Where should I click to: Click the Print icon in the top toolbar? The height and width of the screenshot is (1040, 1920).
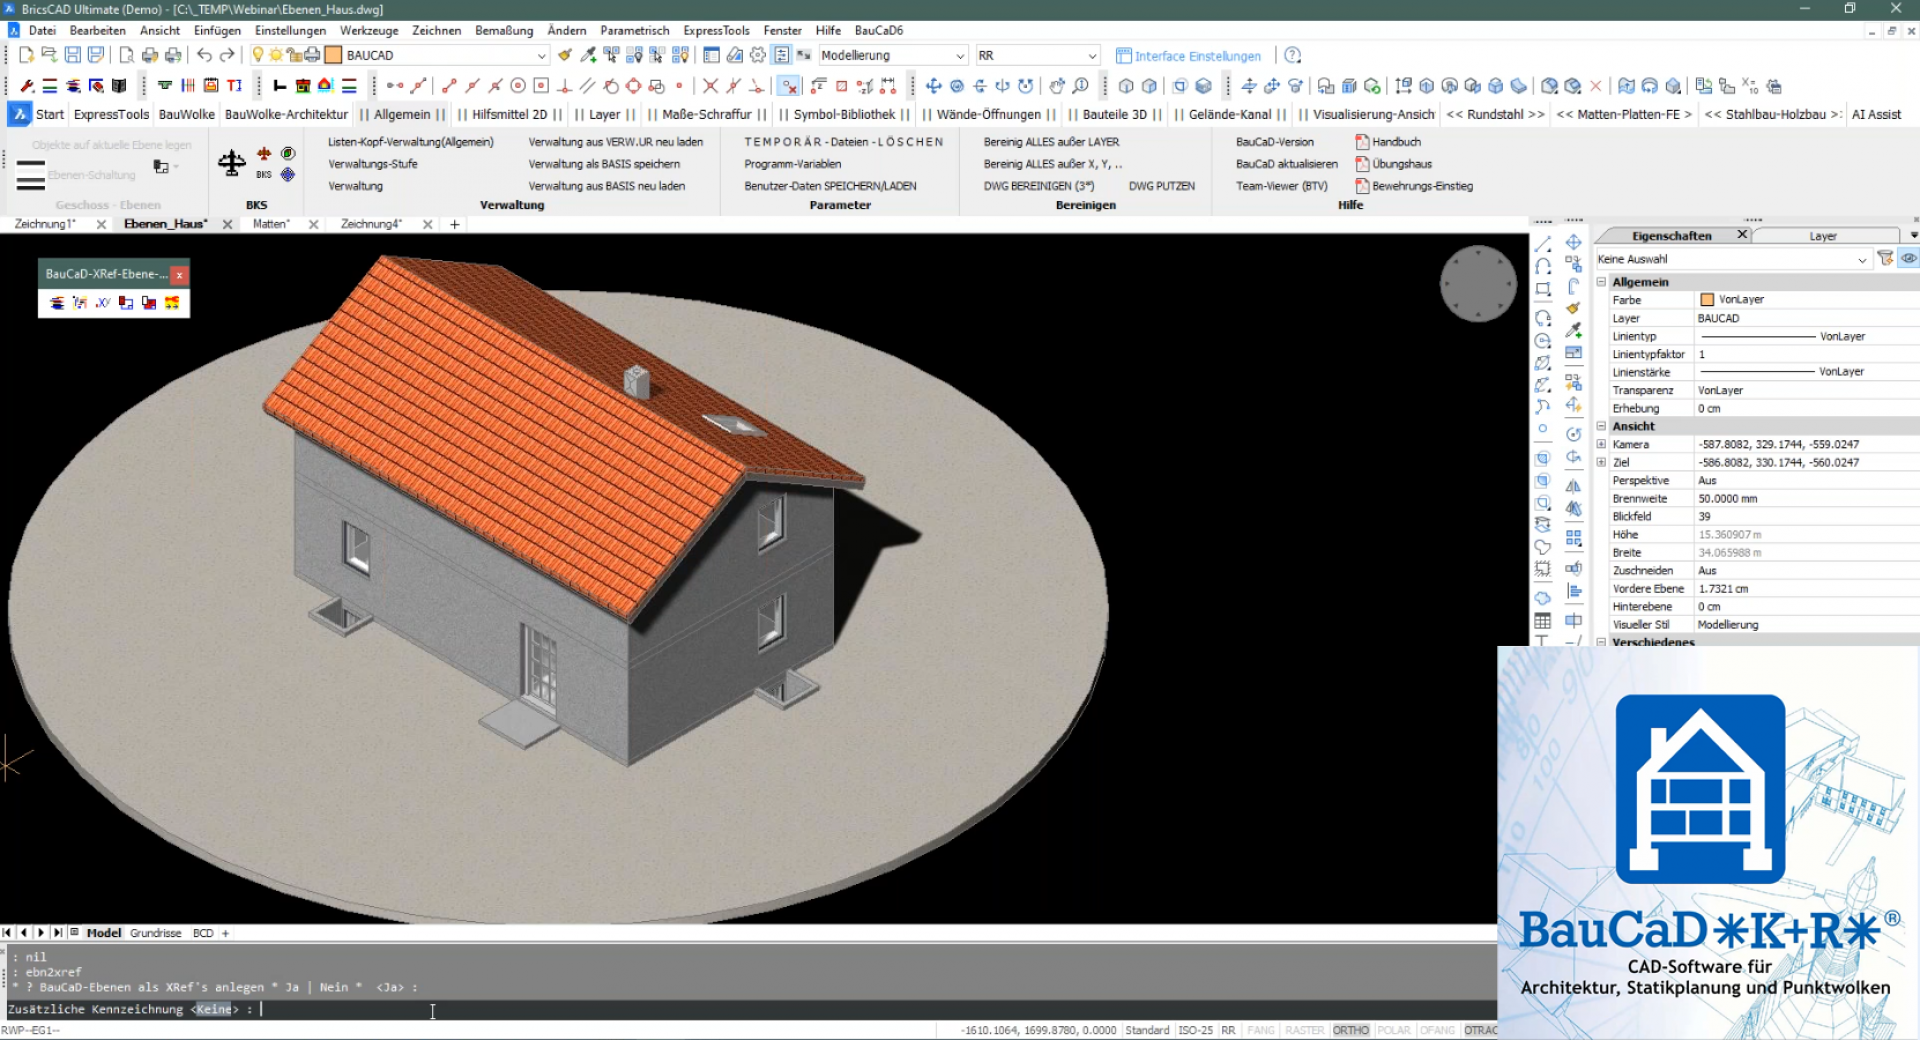coord(150,55)
